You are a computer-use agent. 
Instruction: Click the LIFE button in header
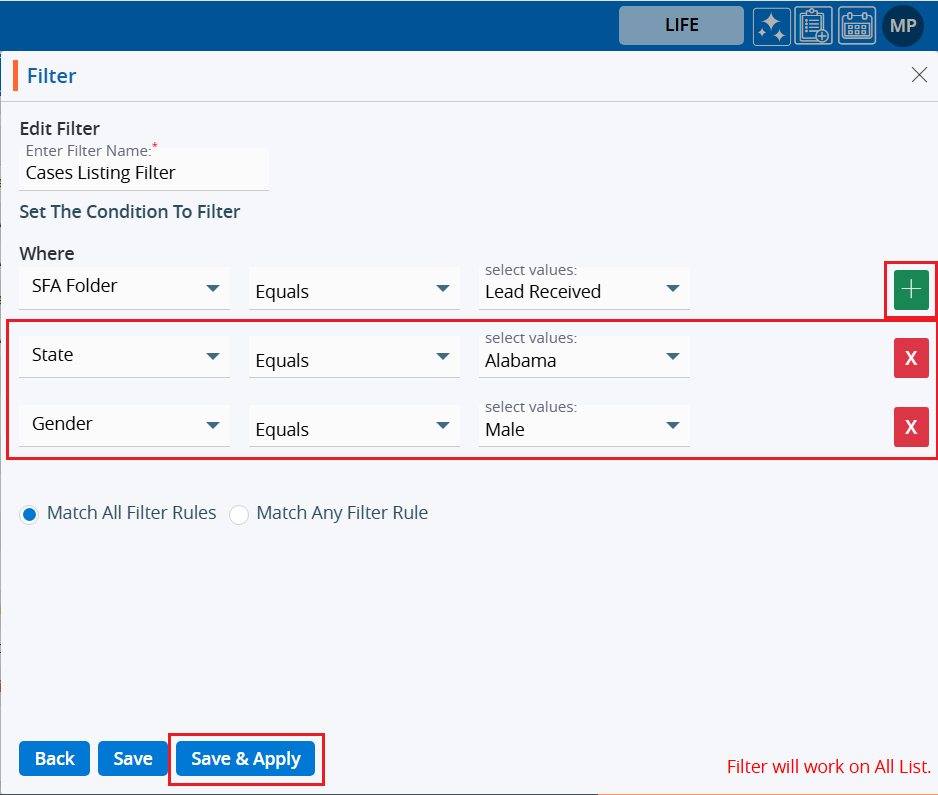(x=681, y=26)
